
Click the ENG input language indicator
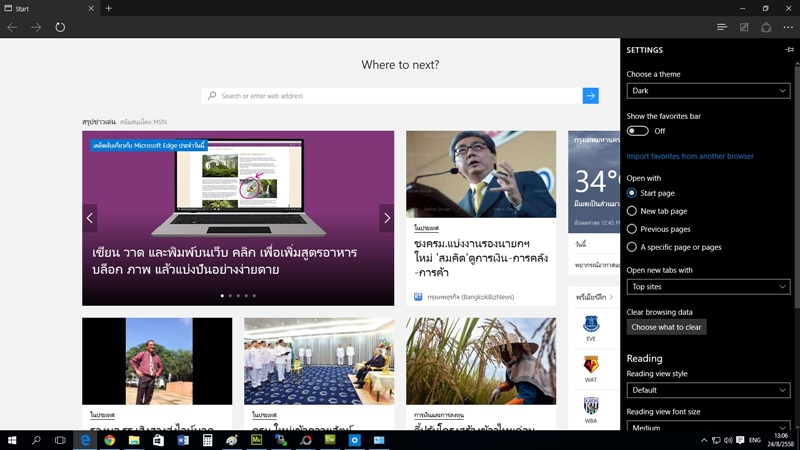pyautogui.click(x=755, y=440)
